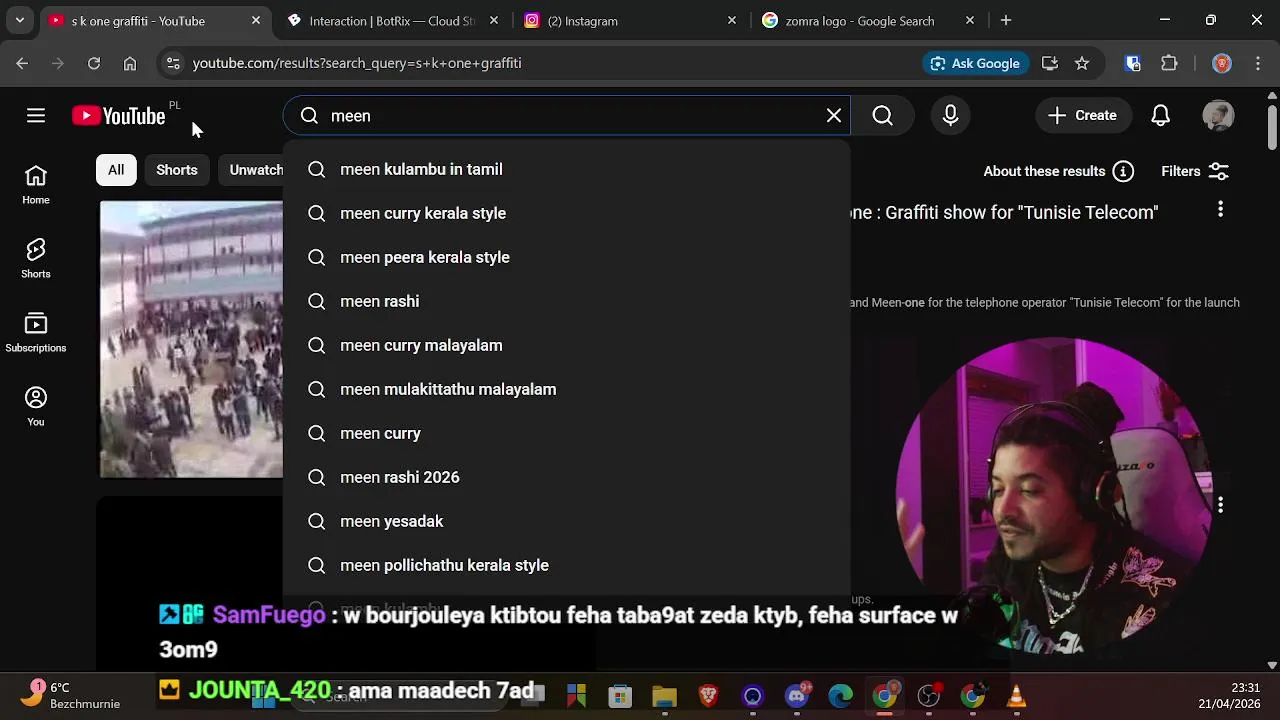Viewport: 1280px width, 720px height.
Task: Open the Chrome profile avatar
Action: (x=1221, y=63)
